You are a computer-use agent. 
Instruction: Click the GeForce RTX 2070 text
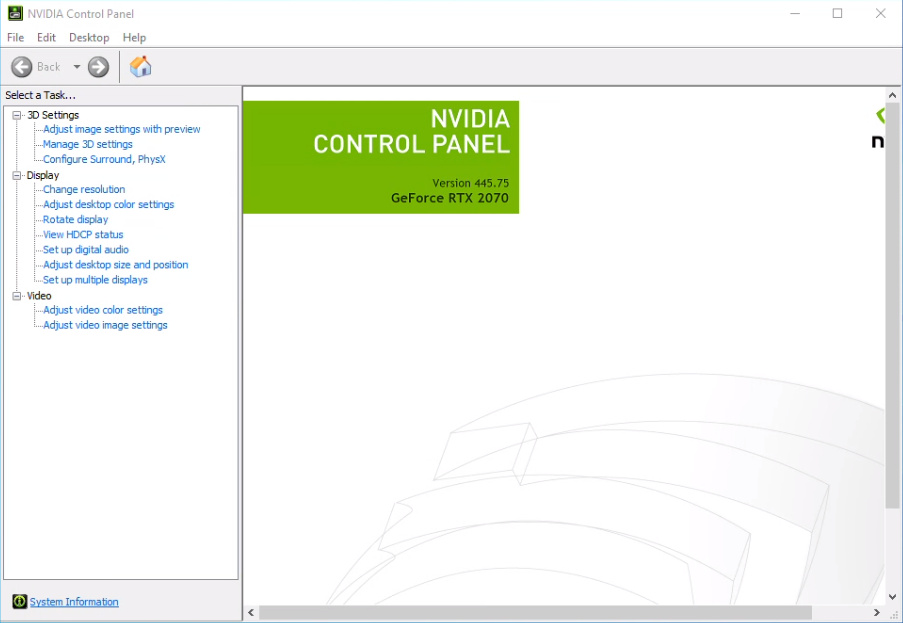450,198
